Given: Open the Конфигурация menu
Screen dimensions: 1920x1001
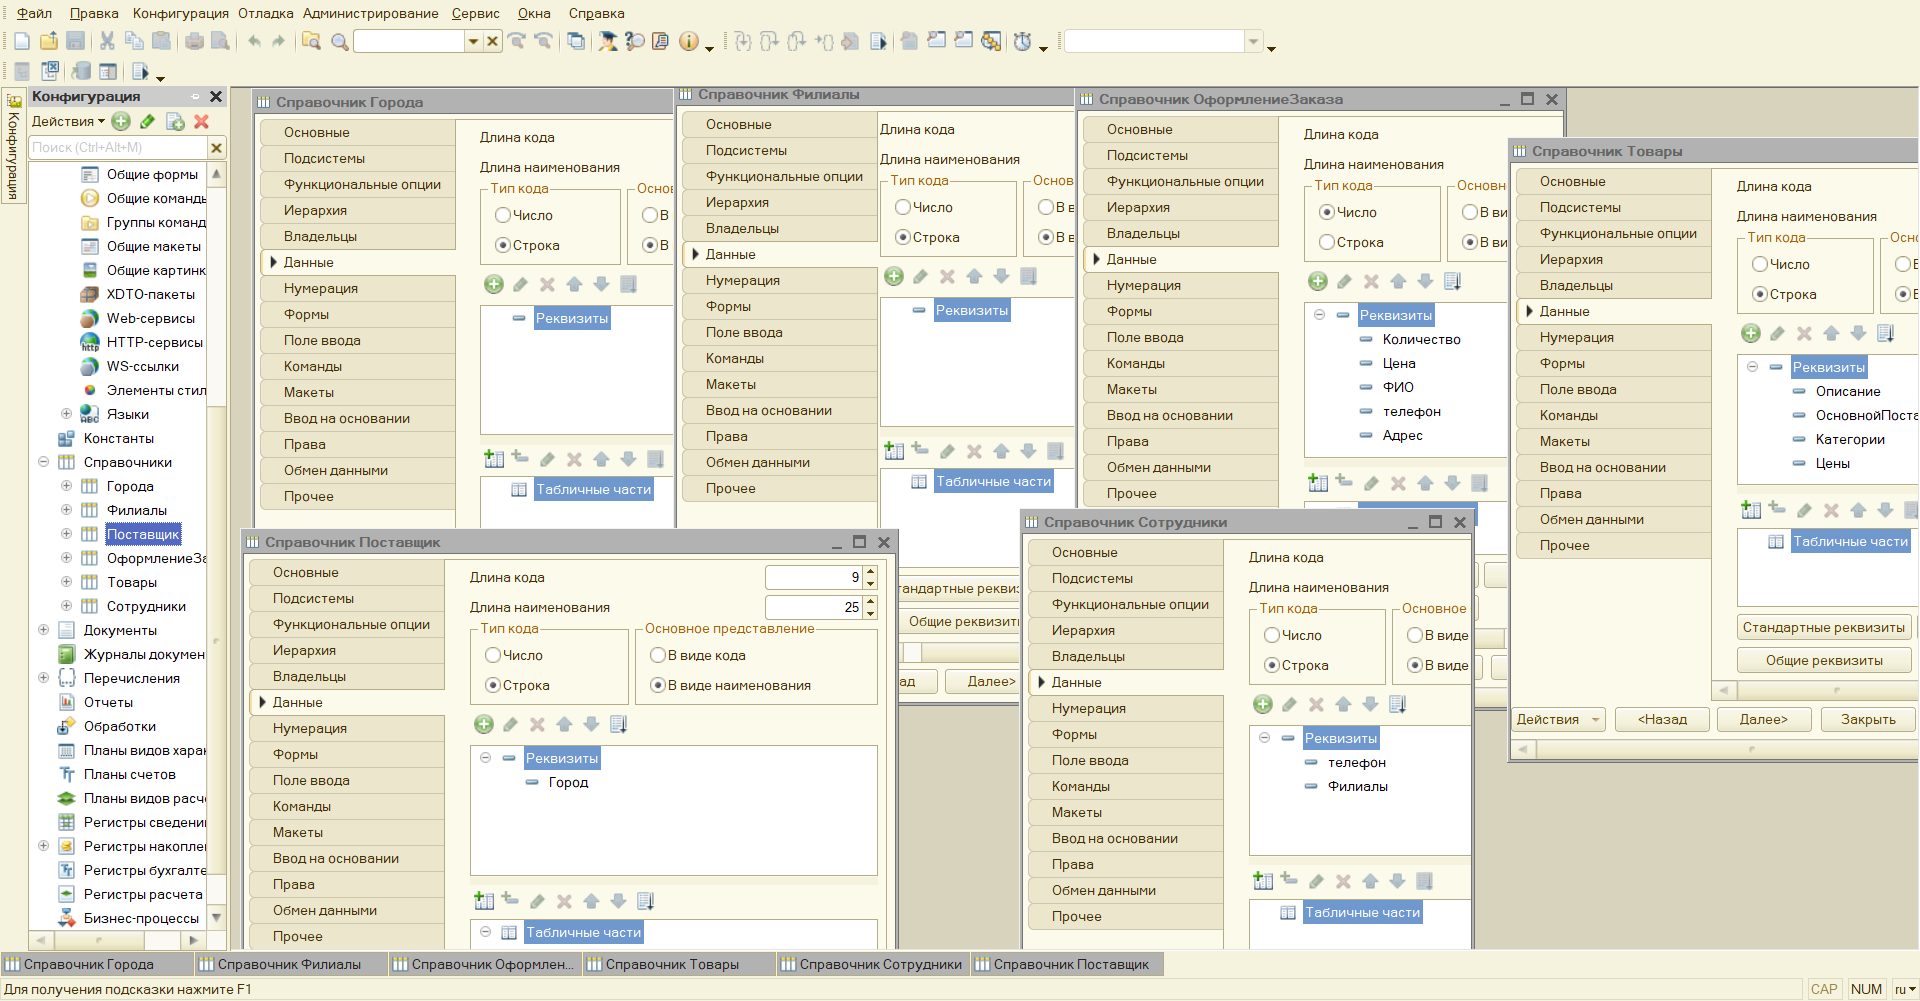Looking at the screenshot, I should (x=180, y=13).
